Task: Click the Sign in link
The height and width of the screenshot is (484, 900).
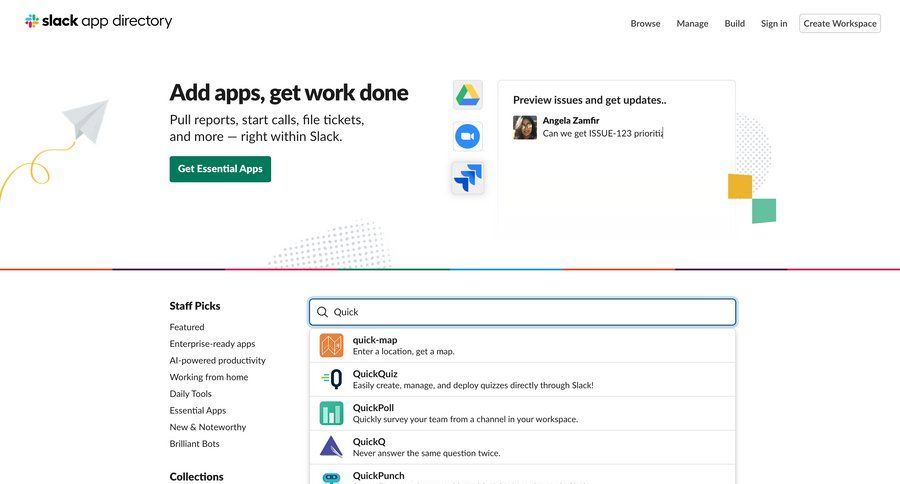Action: [774, 24]
